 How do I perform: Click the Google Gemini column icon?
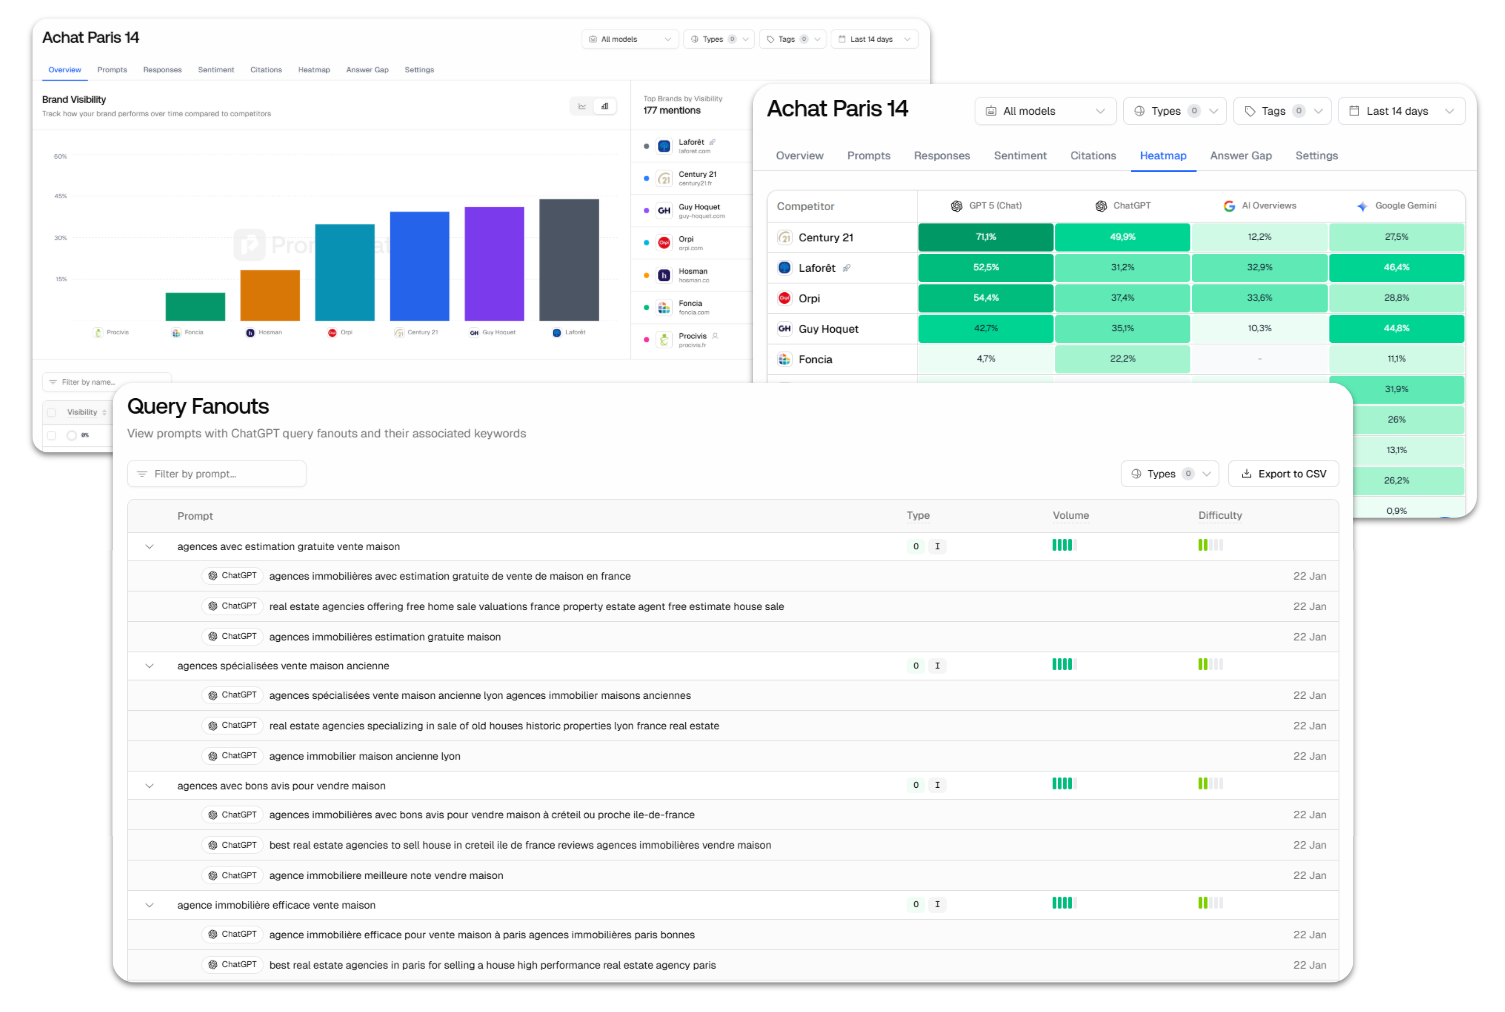click(1362, 206)
